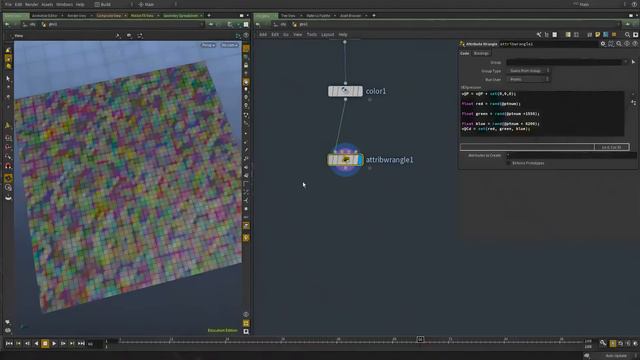Image resolution: width=640 pixels, height=360 pixels.
Task: Click timeline global animation options key icon
Action: tap(603, 344)
